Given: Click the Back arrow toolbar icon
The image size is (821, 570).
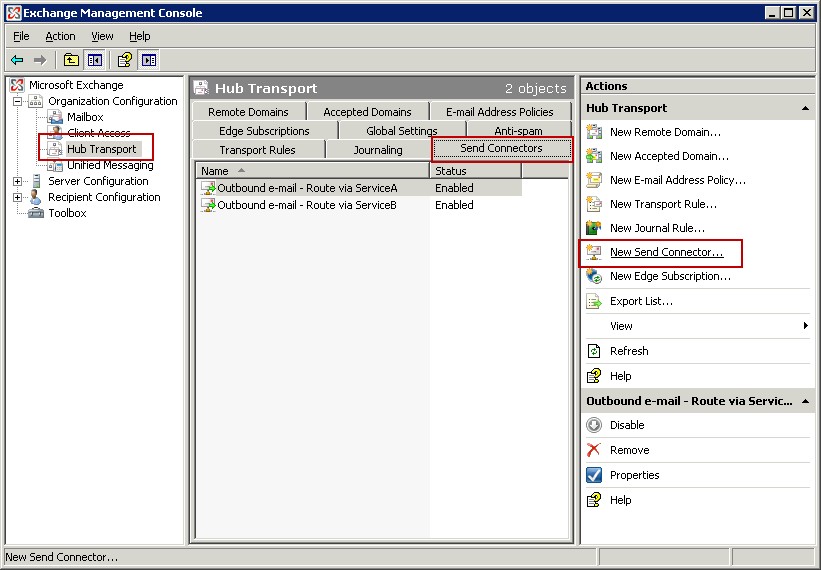Looking at the screenshot, I should point(17,60).
